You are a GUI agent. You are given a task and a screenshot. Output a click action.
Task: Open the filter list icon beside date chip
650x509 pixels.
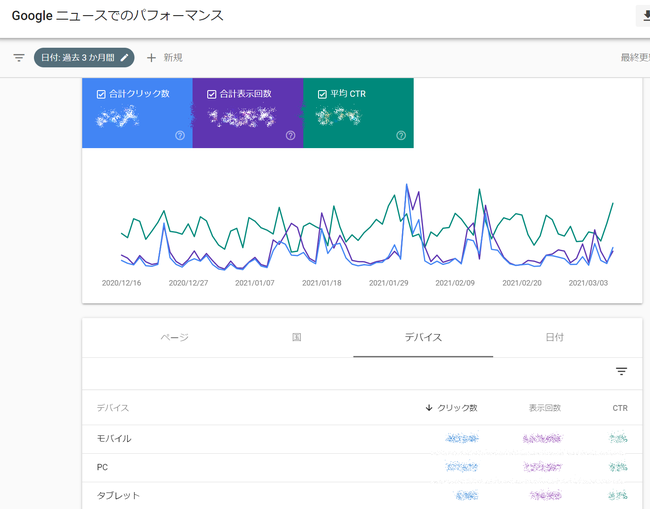pyautogui.click(x=19, y=58)
